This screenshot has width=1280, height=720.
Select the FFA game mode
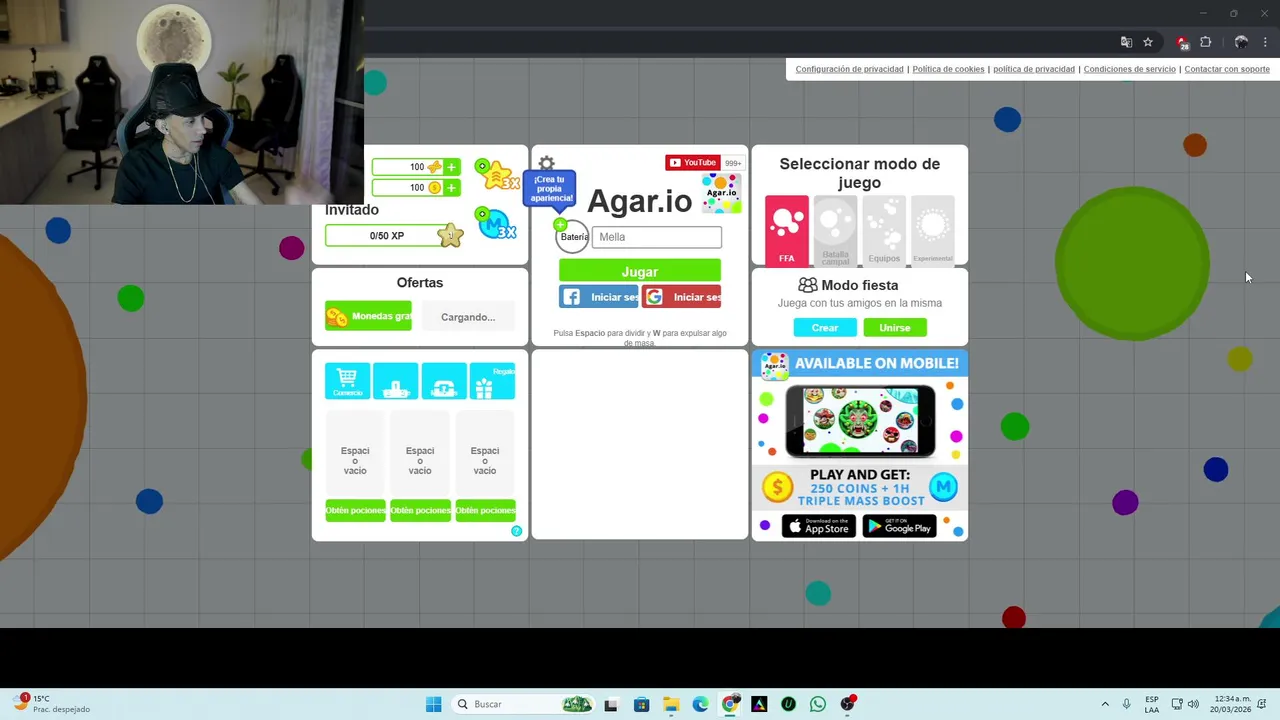click(787, 231)
